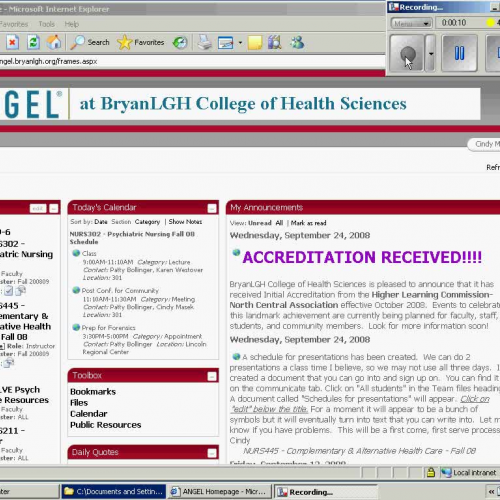Screen dimensions: 500x500
Task: Click the record button in Recording window
Action: pyautogui.click(x=407, y=53)
